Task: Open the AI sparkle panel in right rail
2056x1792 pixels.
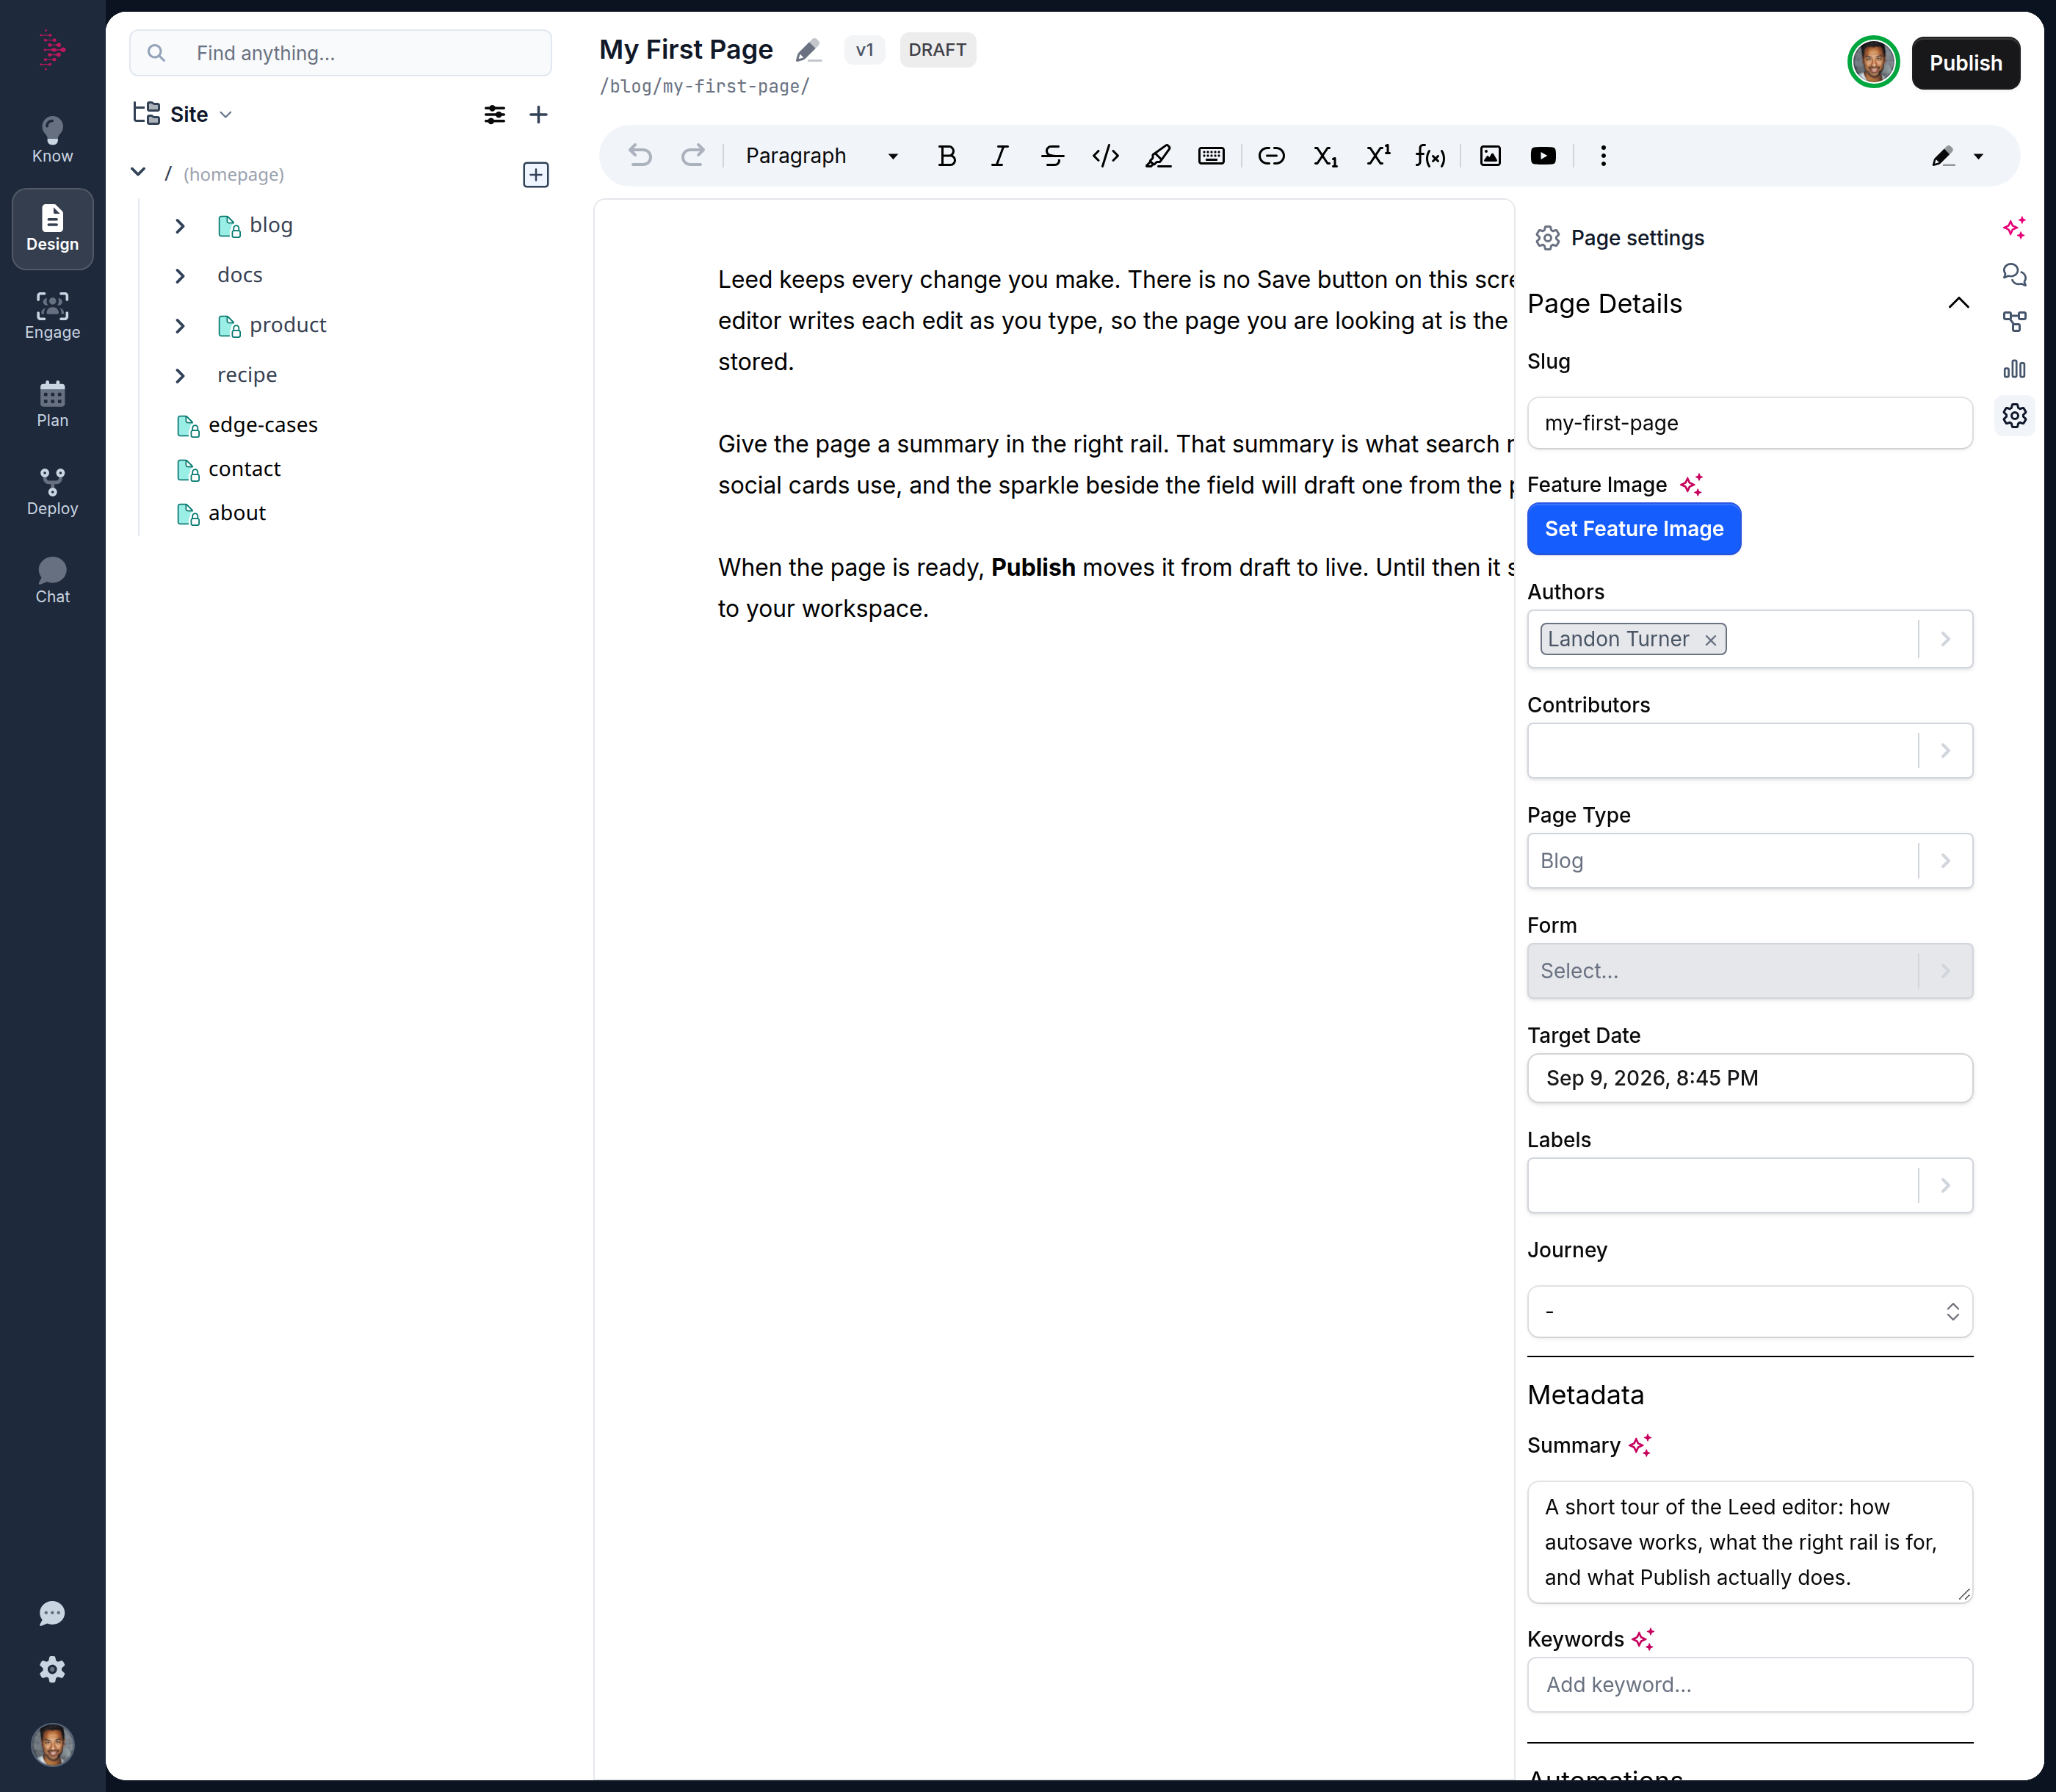Action: pos(2014,228)
